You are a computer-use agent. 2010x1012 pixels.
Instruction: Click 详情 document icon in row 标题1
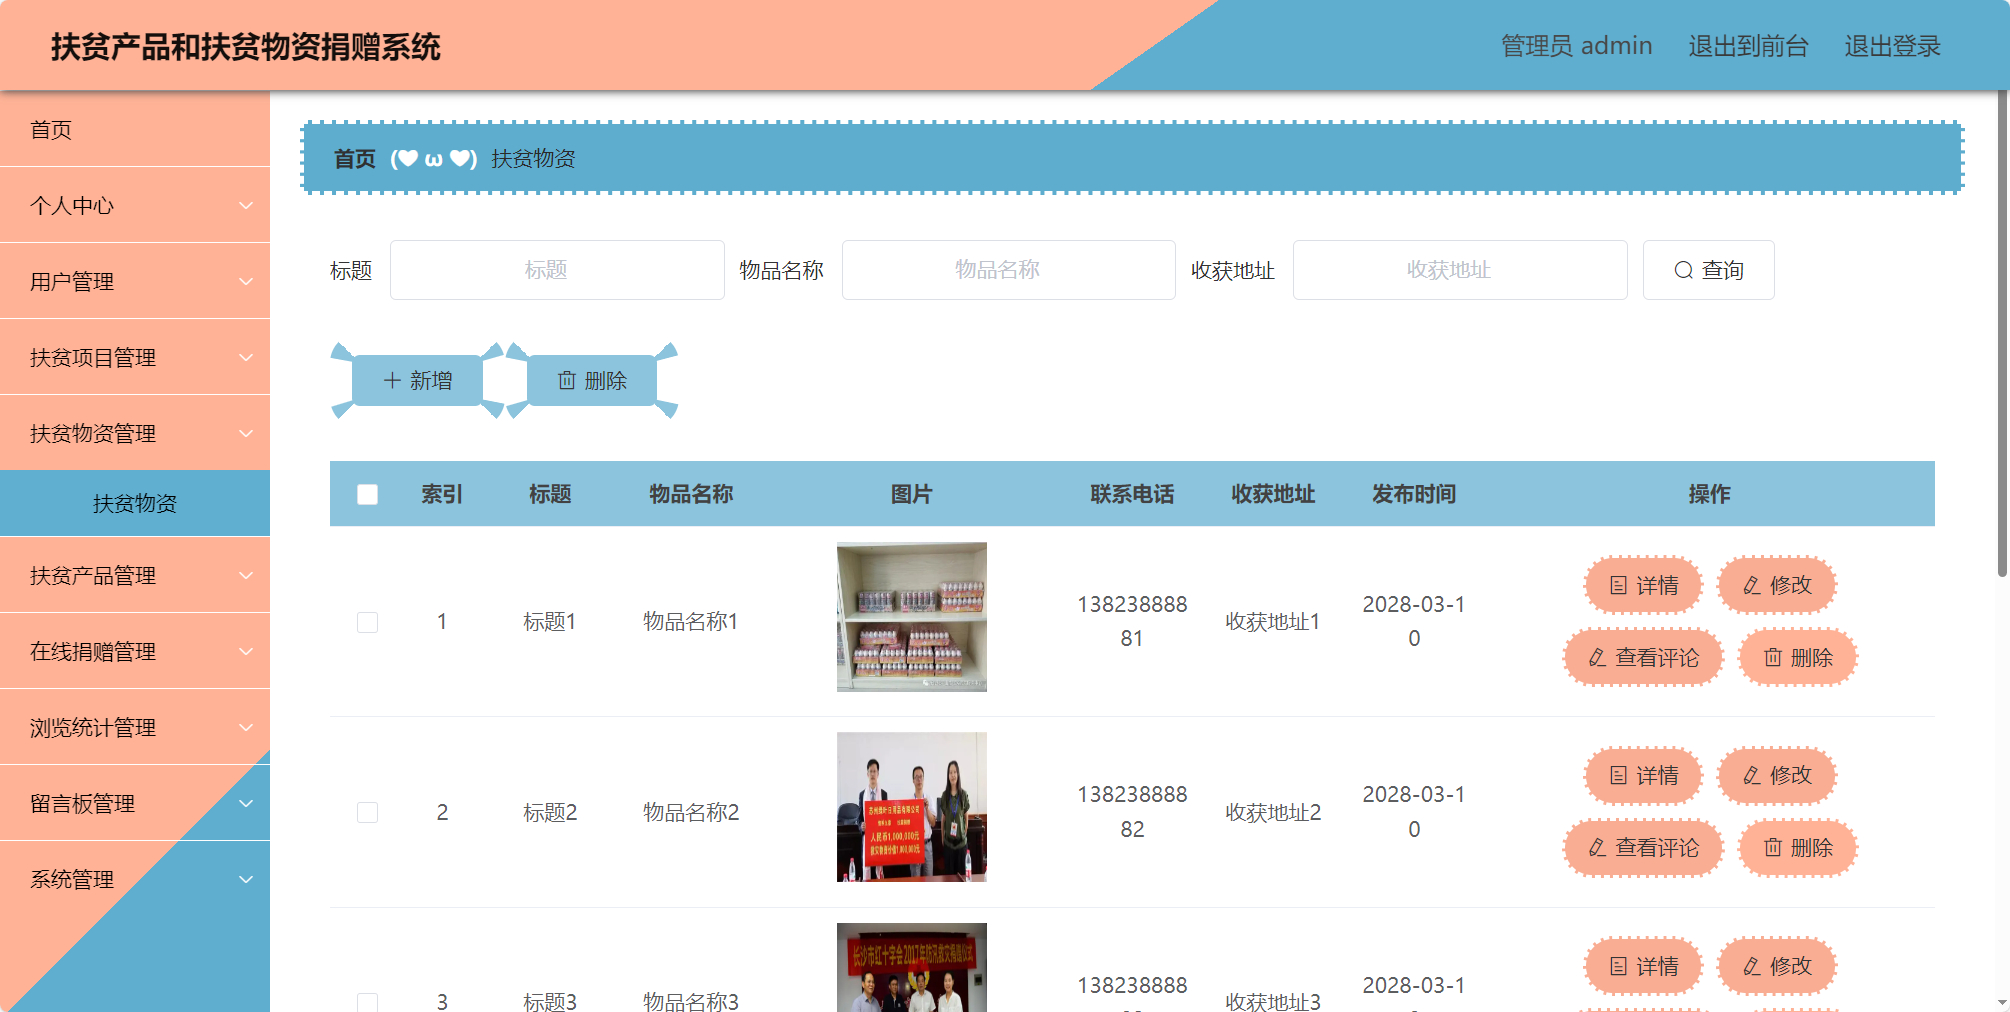(x=1618, y=585)
